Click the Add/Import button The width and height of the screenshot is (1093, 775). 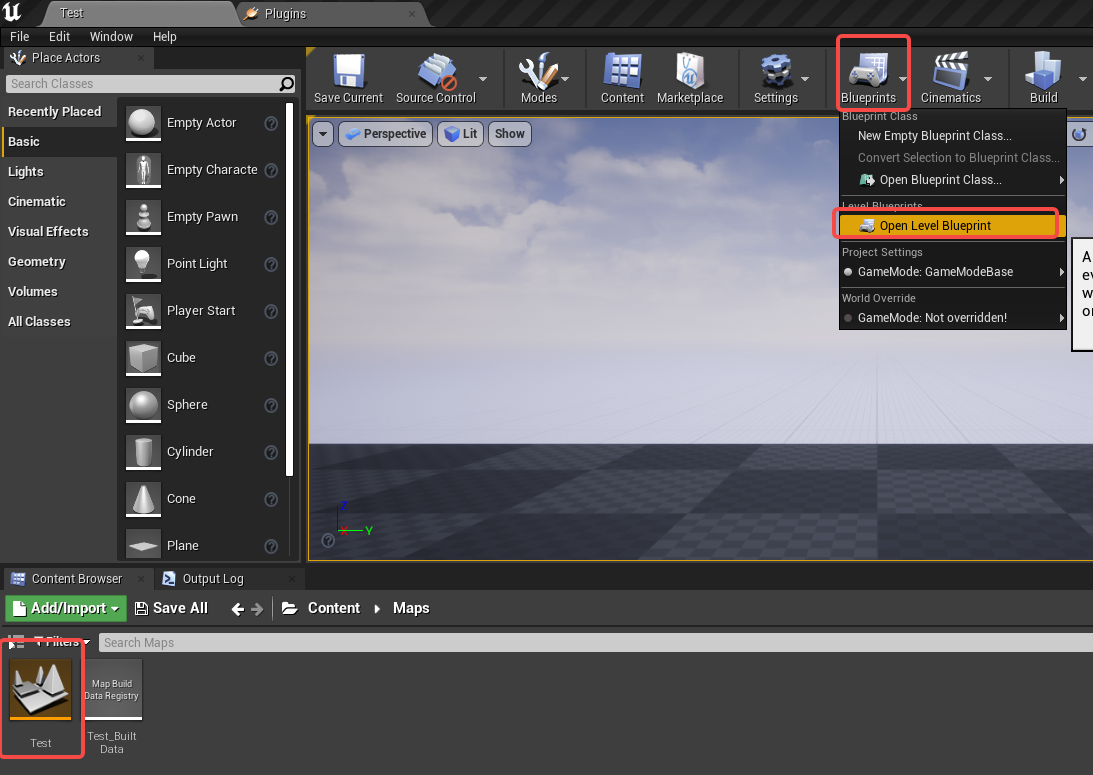(66, 608)
